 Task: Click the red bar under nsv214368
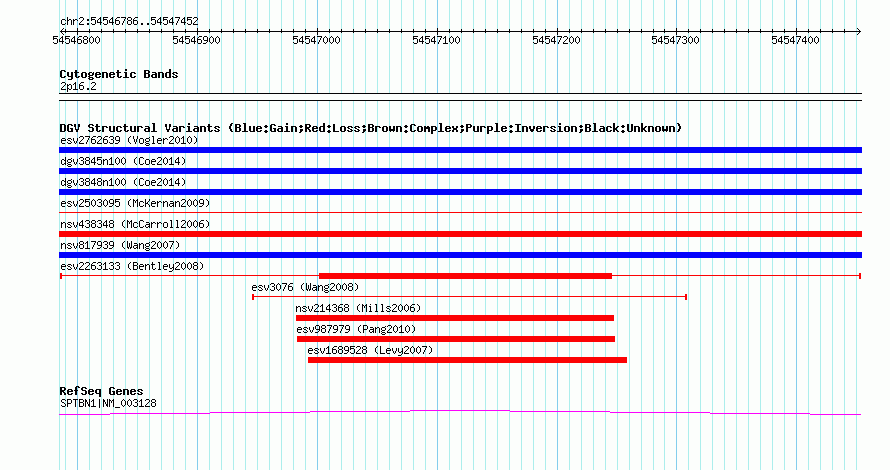pyautogui.click(x=455, y=318)
